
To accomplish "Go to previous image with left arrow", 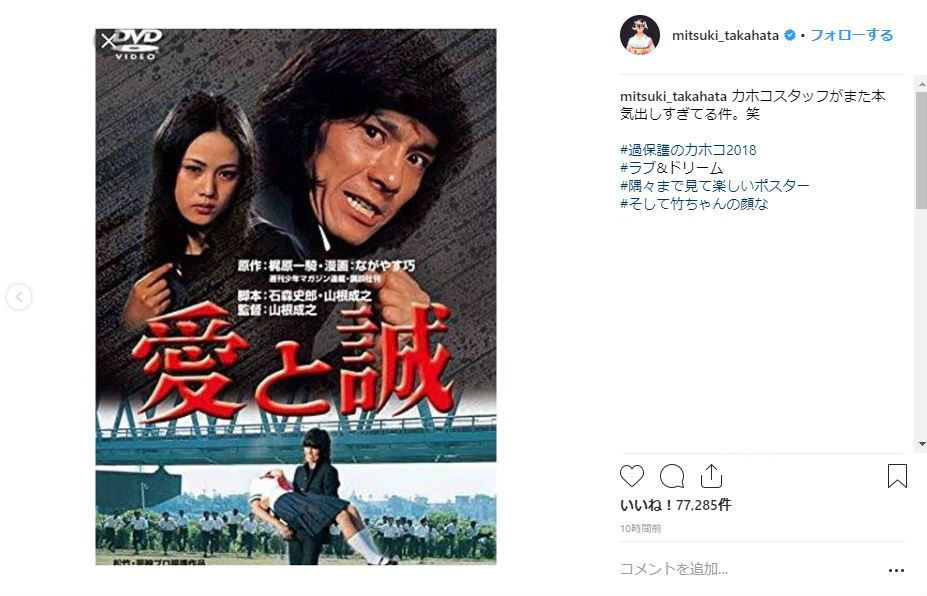I will click(19, 297).
